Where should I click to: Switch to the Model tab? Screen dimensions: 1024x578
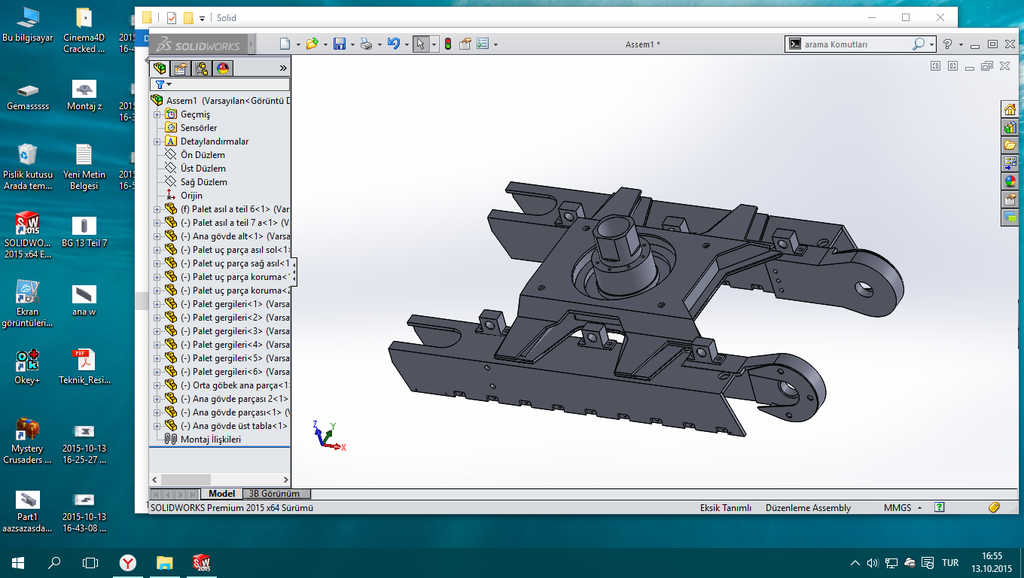pyautogui.click(x=221, y=494)
